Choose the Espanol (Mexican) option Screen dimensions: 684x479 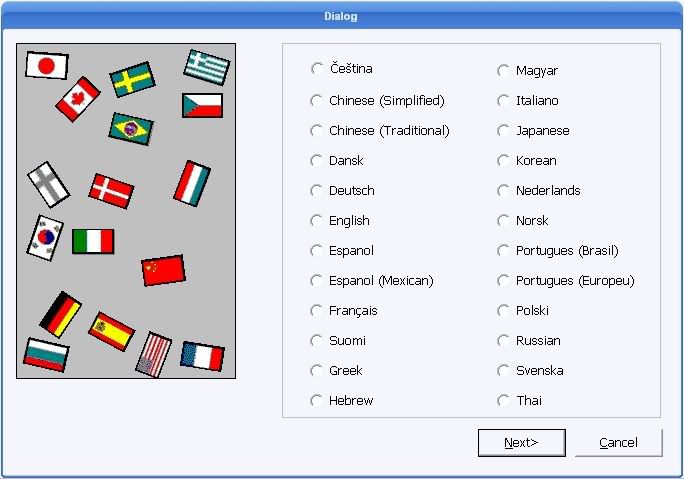point(317,281)
